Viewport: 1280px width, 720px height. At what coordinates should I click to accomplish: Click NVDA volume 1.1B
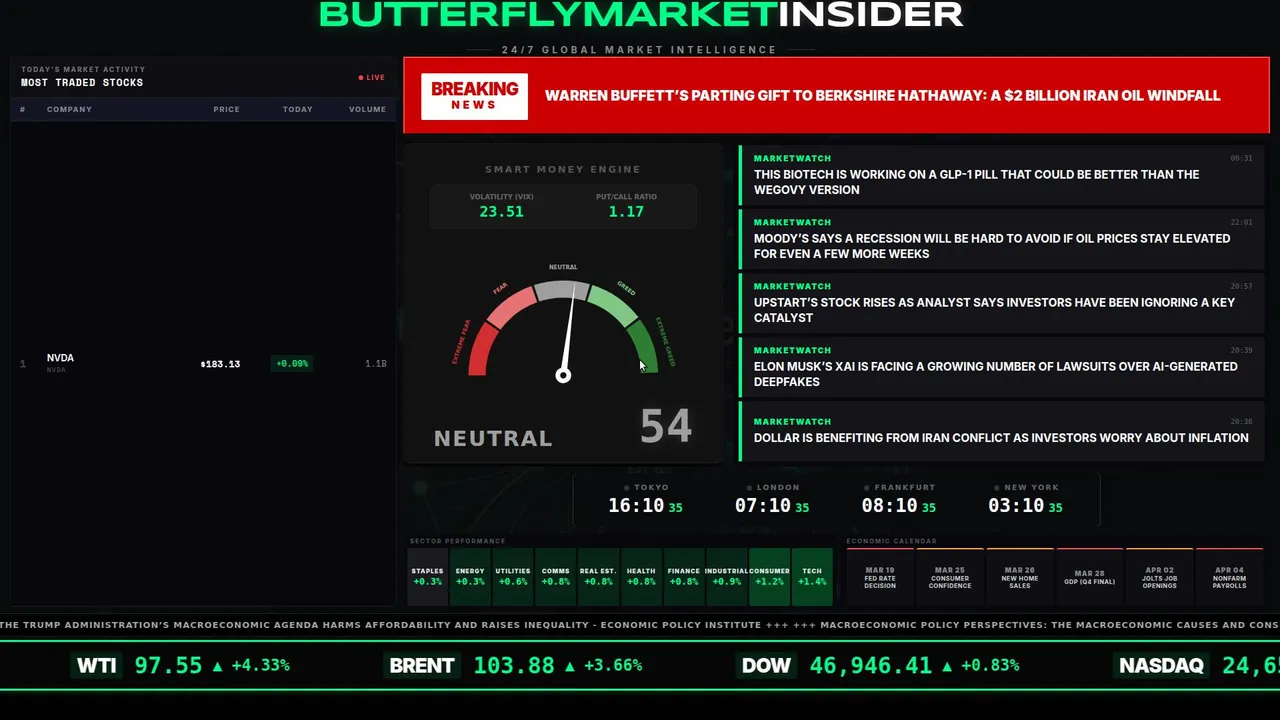(x=375, y=364)
